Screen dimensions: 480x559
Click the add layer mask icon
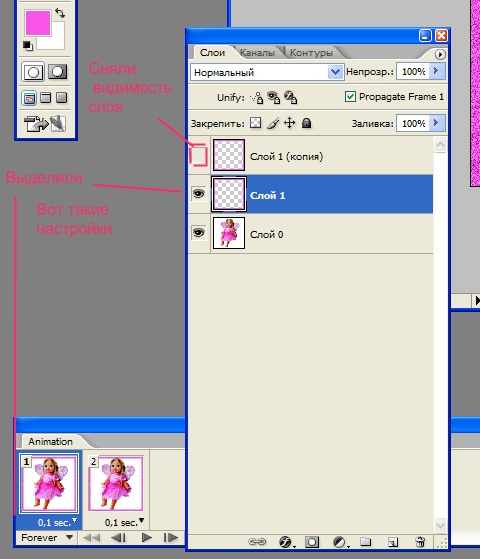pos(312,542)
